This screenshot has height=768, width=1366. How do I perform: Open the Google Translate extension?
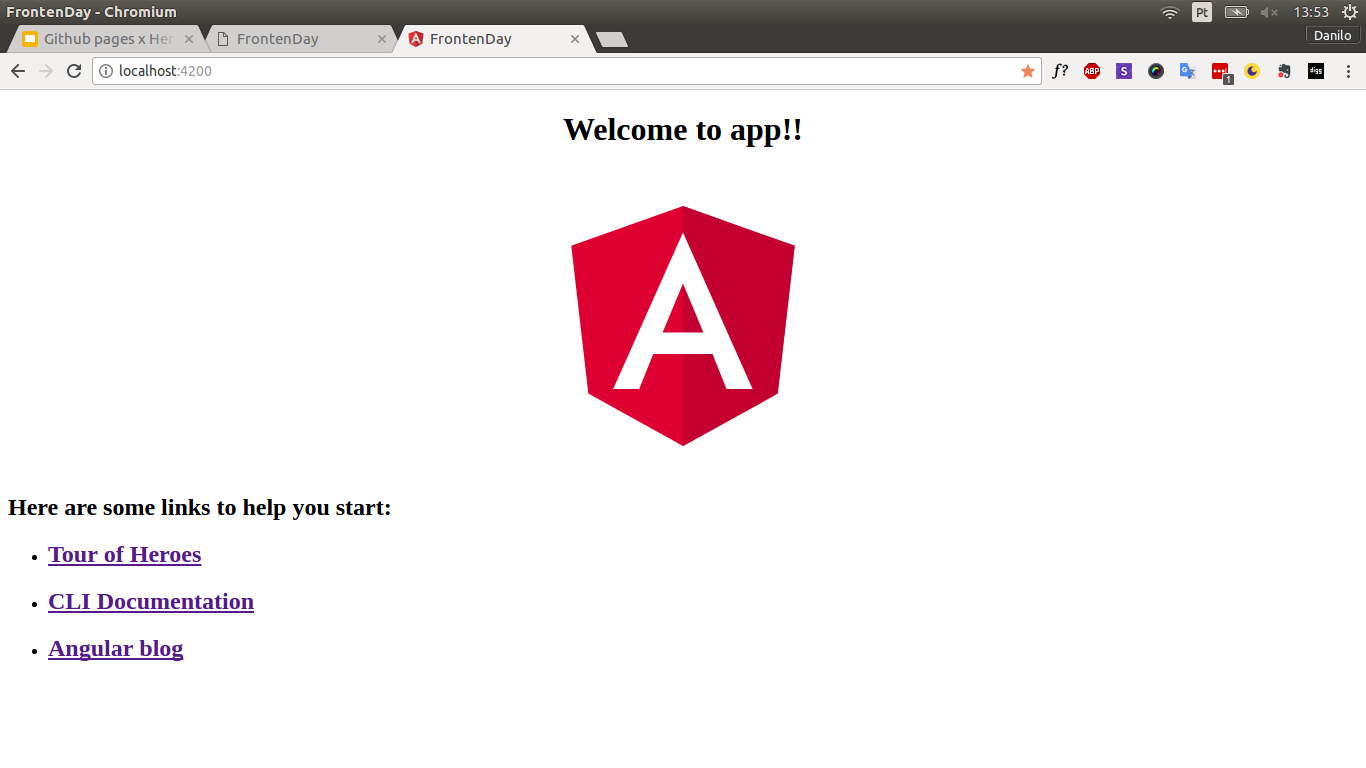[x=1188, y=71]
